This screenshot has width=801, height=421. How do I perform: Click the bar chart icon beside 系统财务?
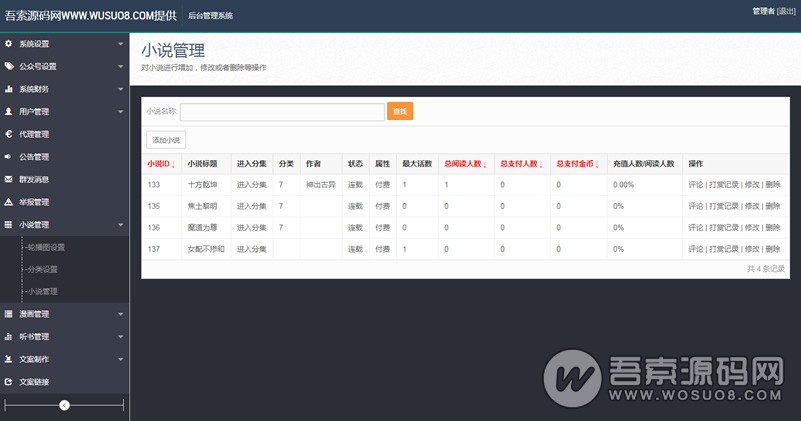tap(9, 89)
